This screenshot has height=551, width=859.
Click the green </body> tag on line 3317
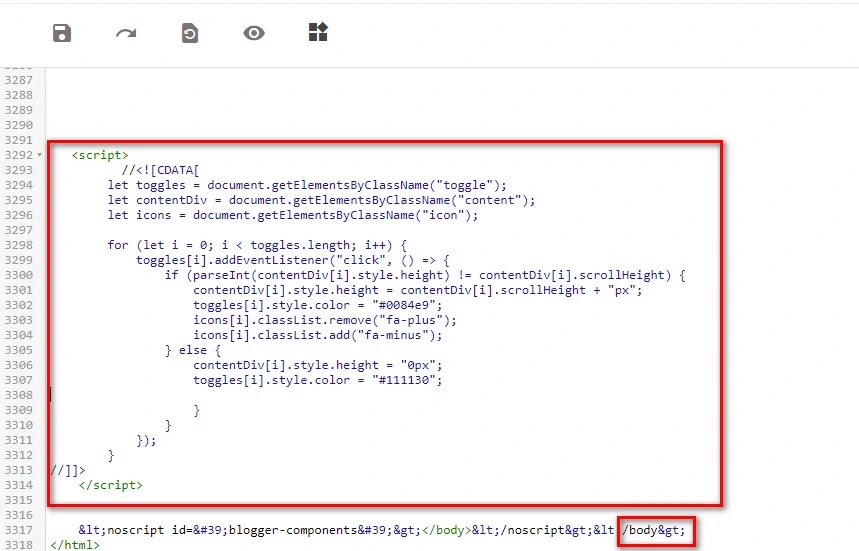coord(446,530)
